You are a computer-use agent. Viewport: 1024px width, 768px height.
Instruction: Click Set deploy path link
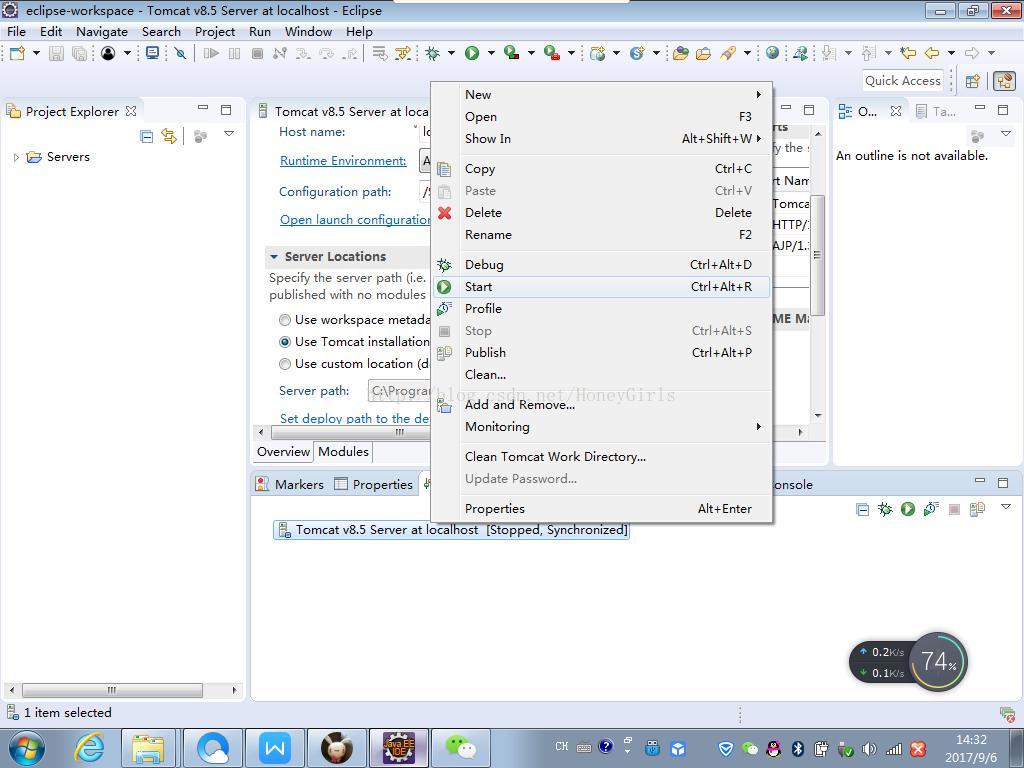click(355, 419)
